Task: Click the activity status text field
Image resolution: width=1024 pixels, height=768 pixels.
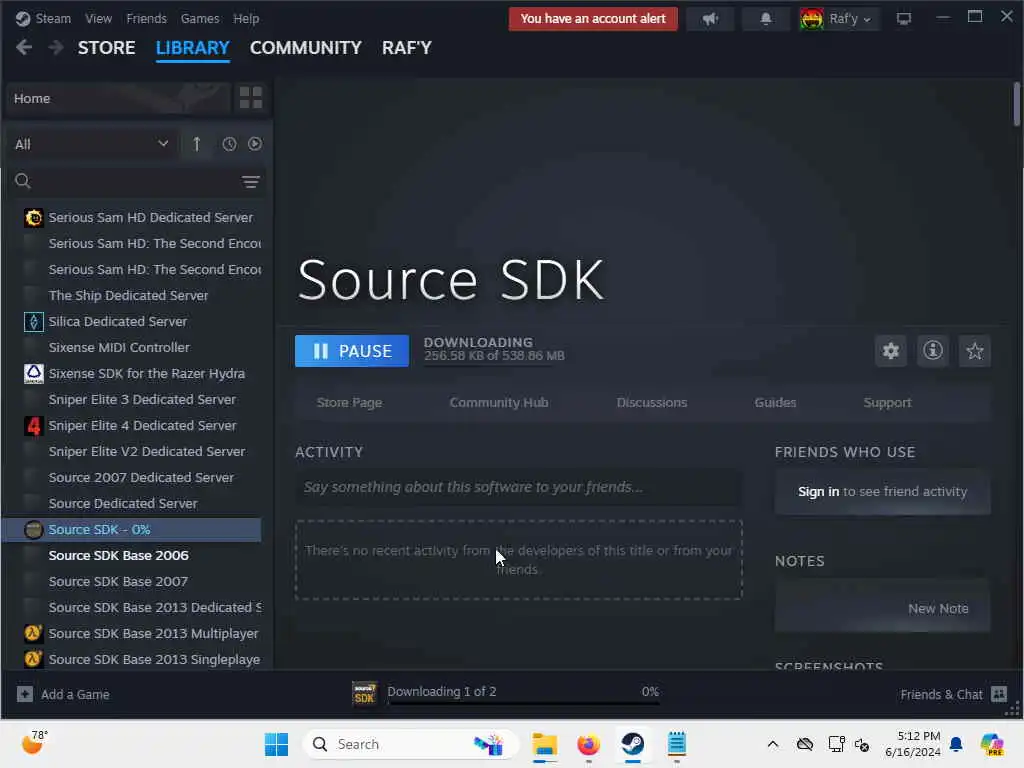Action: click(519, 487)
